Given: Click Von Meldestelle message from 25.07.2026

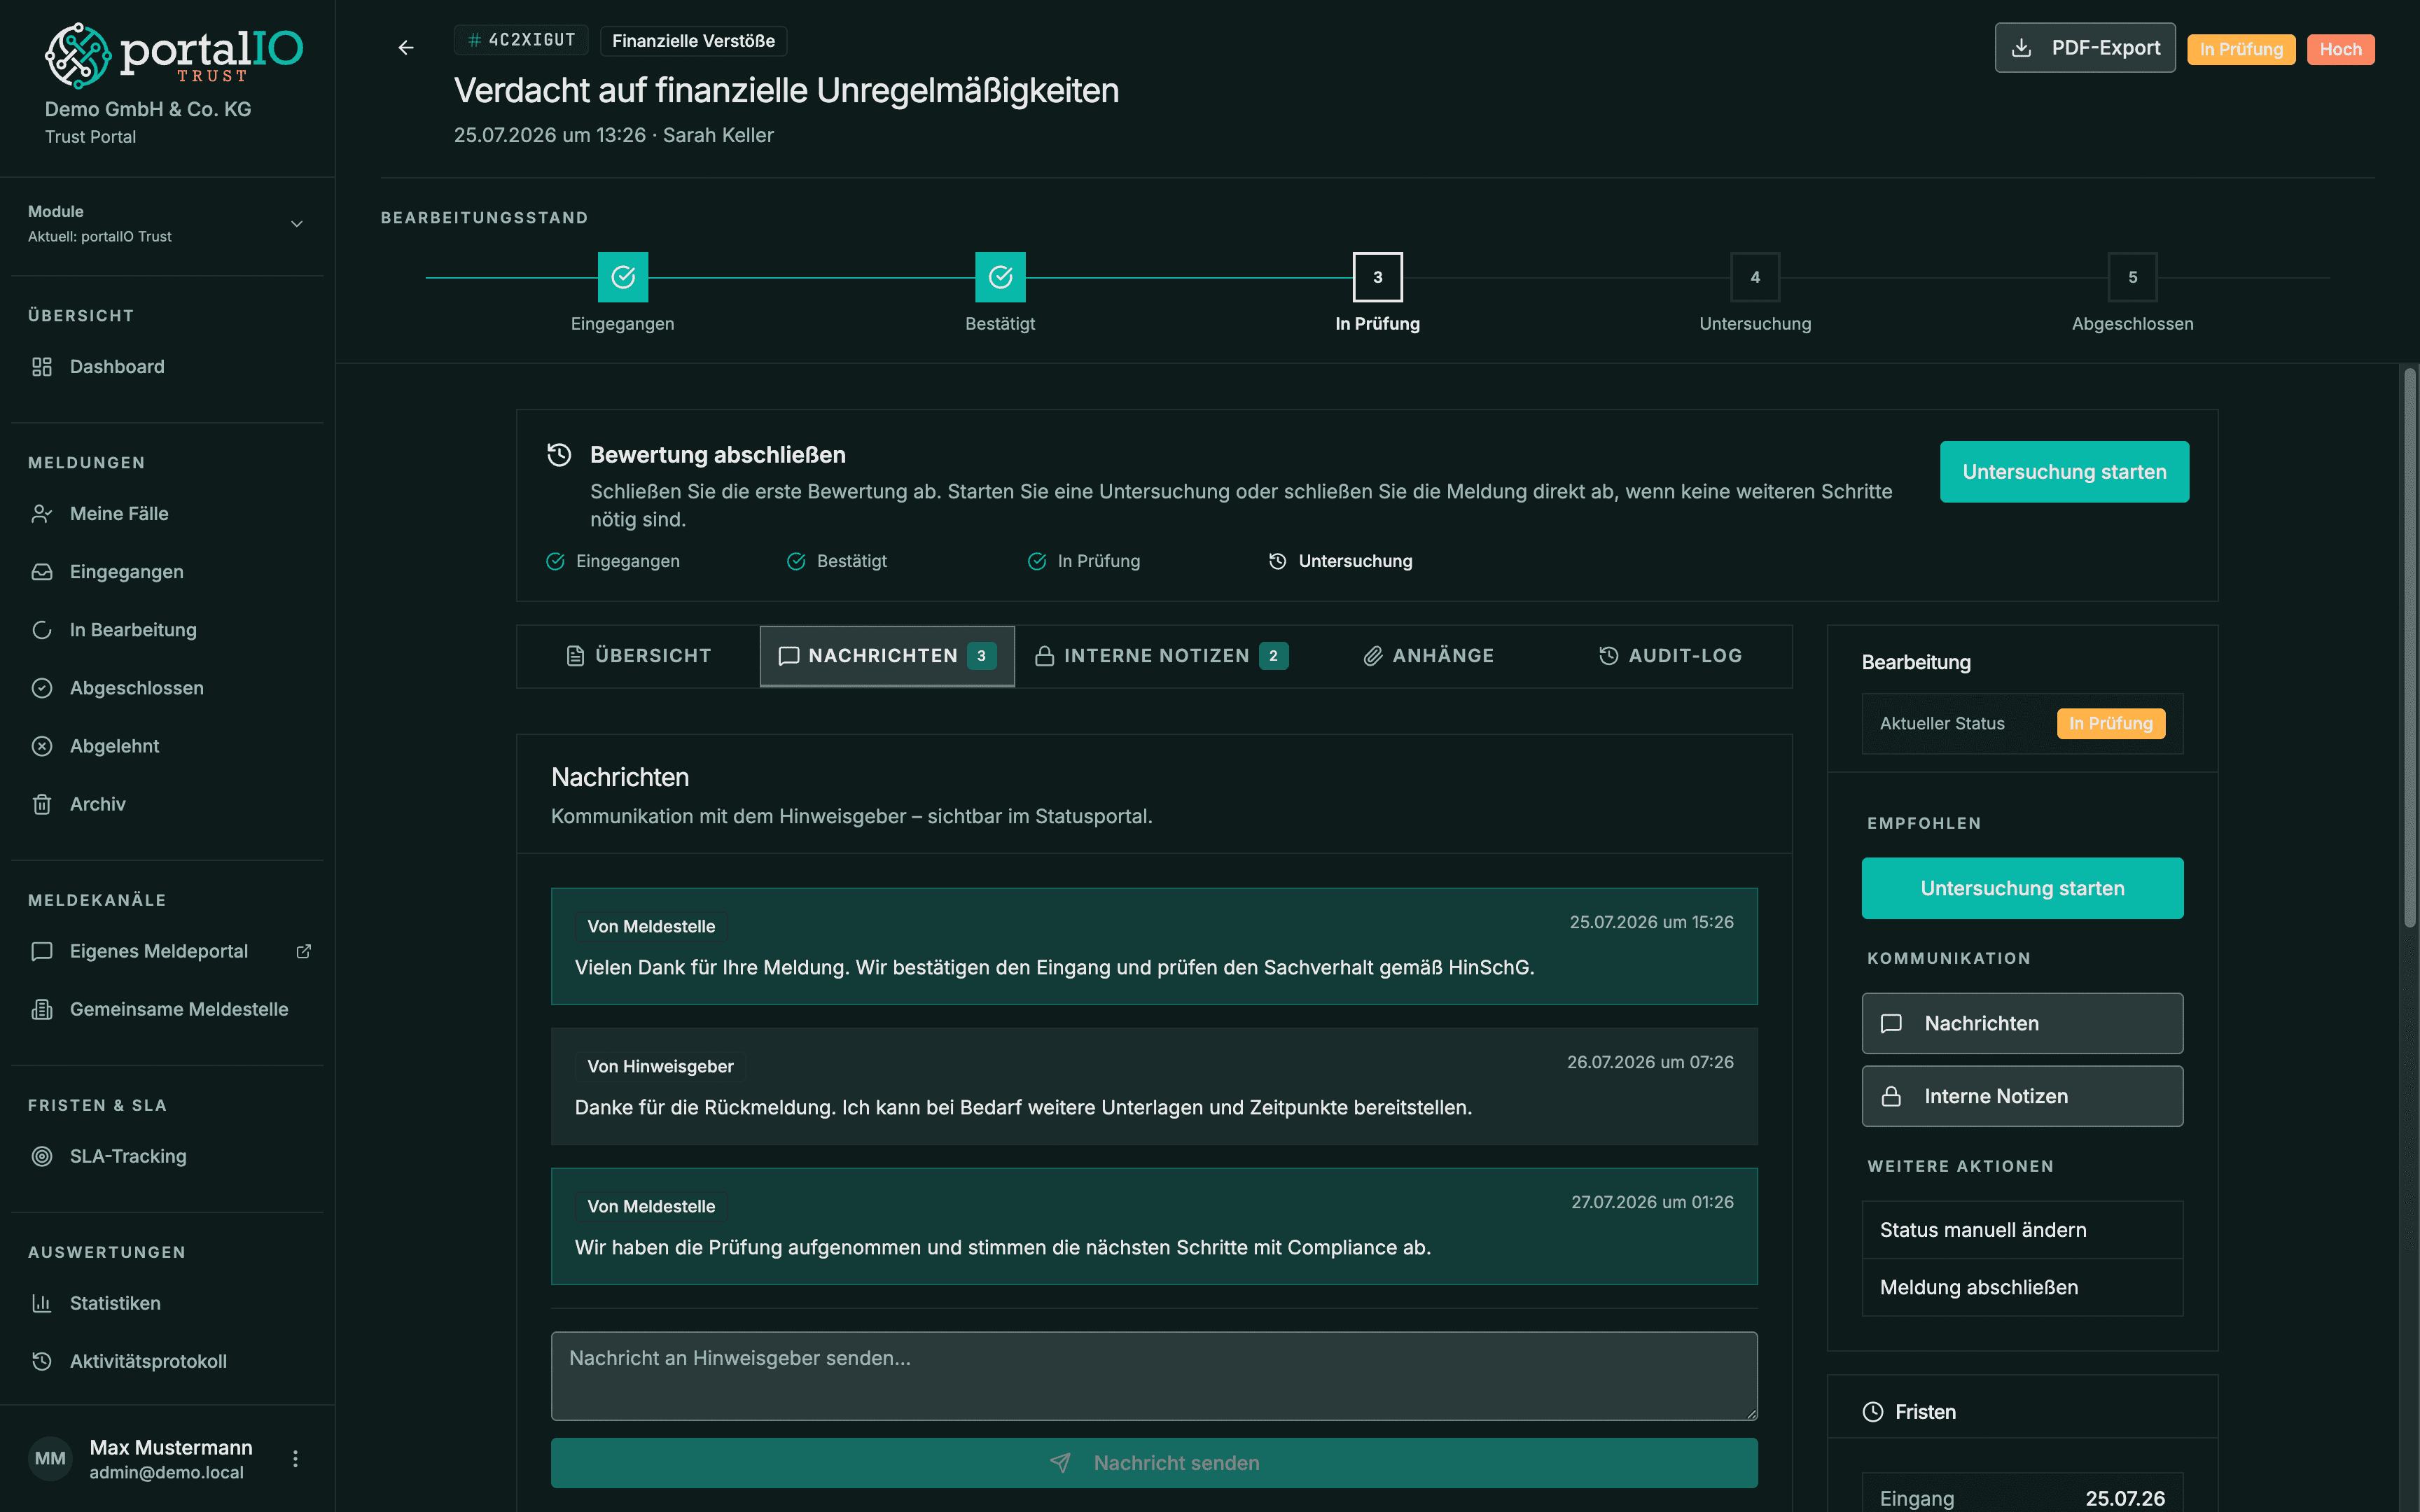Looking at the screenshot, I should (x=1154, y=946).
